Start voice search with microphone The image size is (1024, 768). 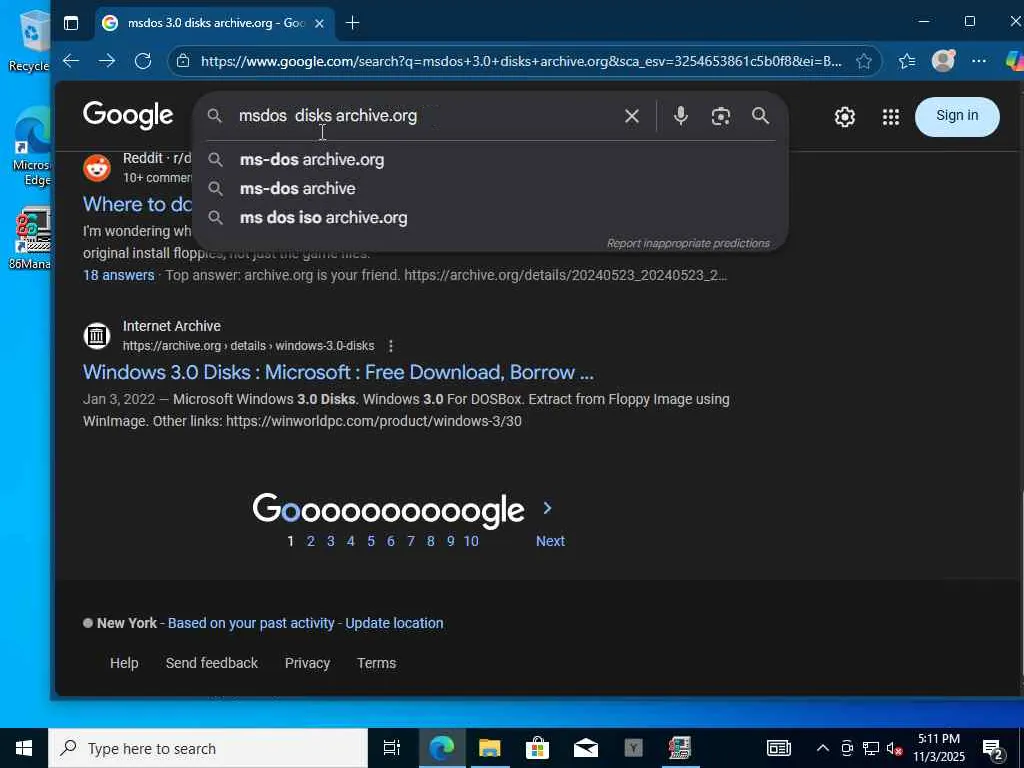(x=680, y=116)
